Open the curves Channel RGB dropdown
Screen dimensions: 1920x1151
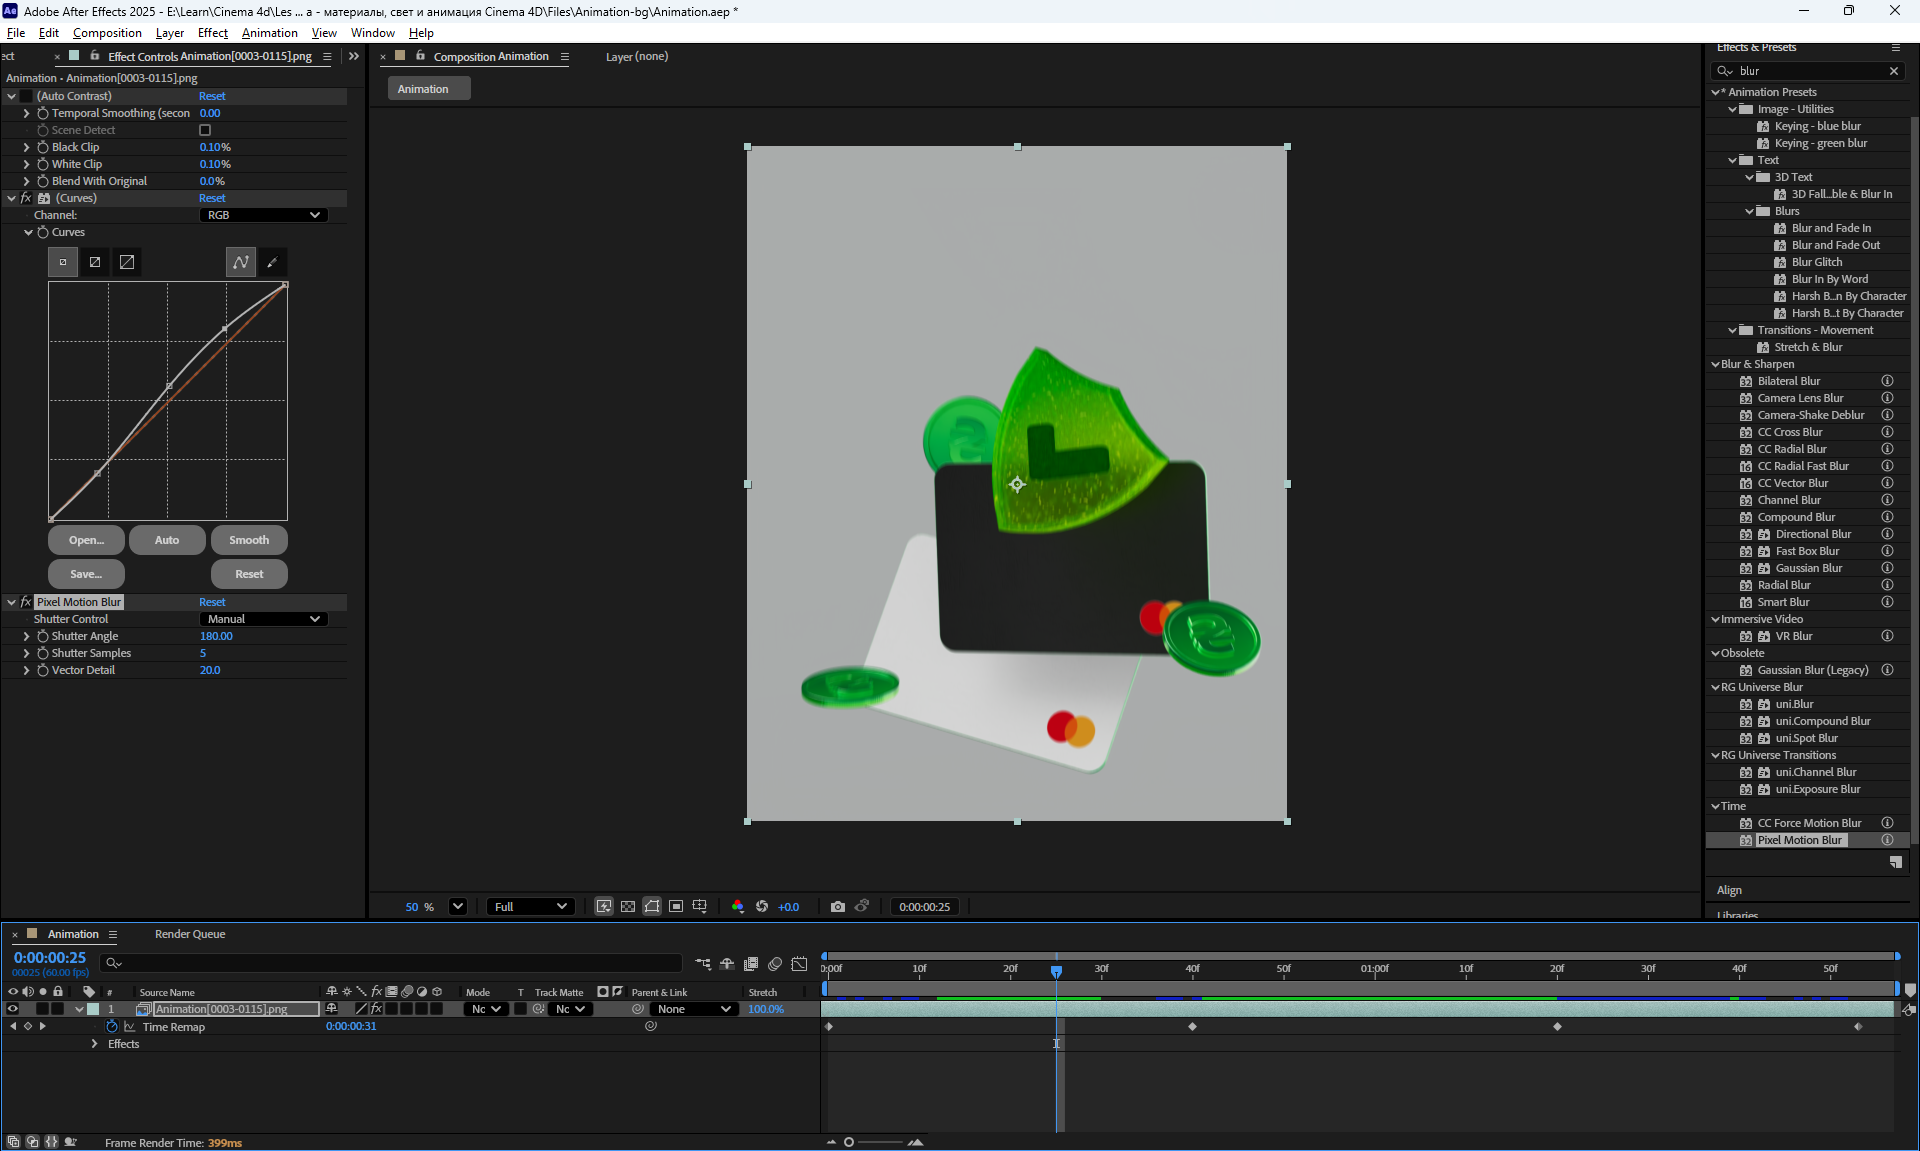264,215
